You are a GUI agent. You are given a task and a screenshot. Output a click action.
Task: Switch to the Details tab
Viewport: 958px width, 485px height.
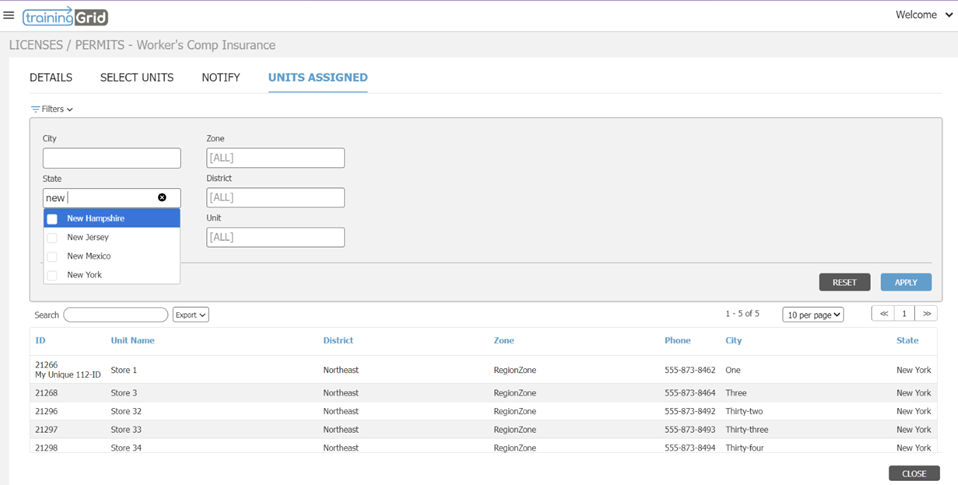51,78
